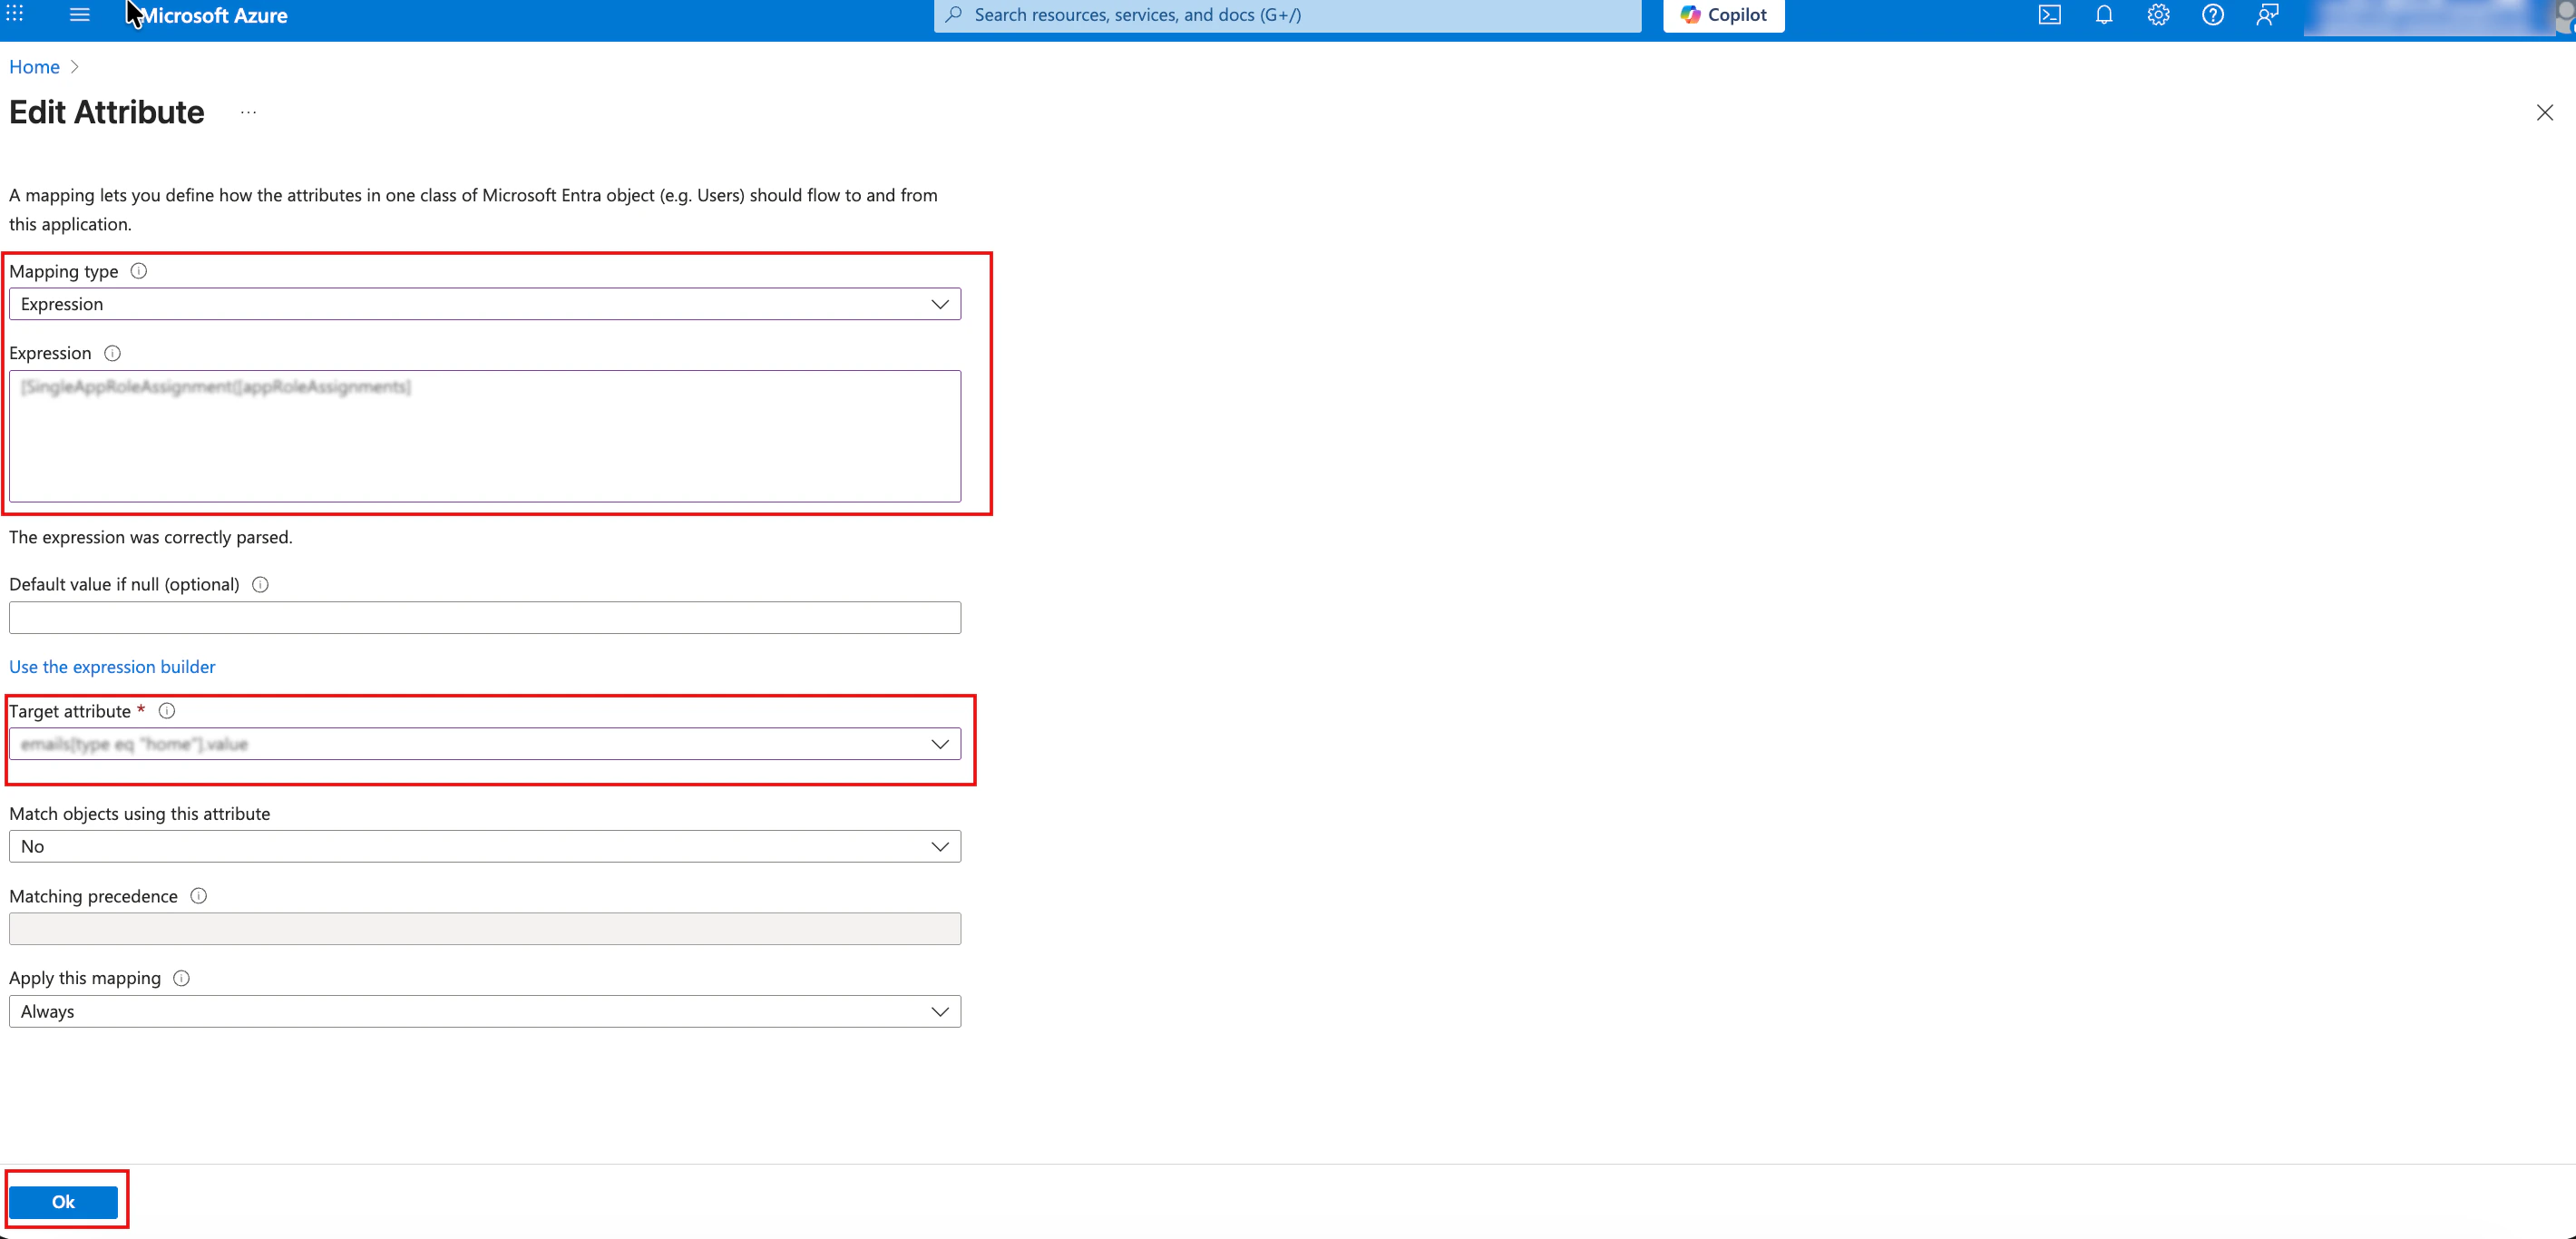Click the Default value if null field
Viewport: 2576px width, 1239px height.
pos(485,618)
